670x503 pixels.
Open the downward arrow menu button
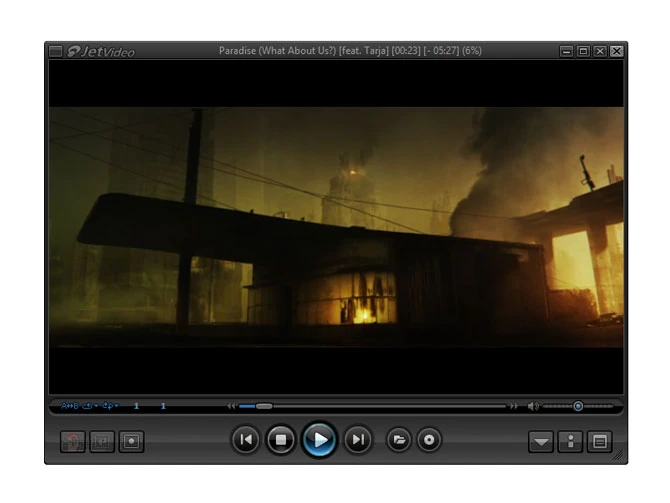[541, 441]
